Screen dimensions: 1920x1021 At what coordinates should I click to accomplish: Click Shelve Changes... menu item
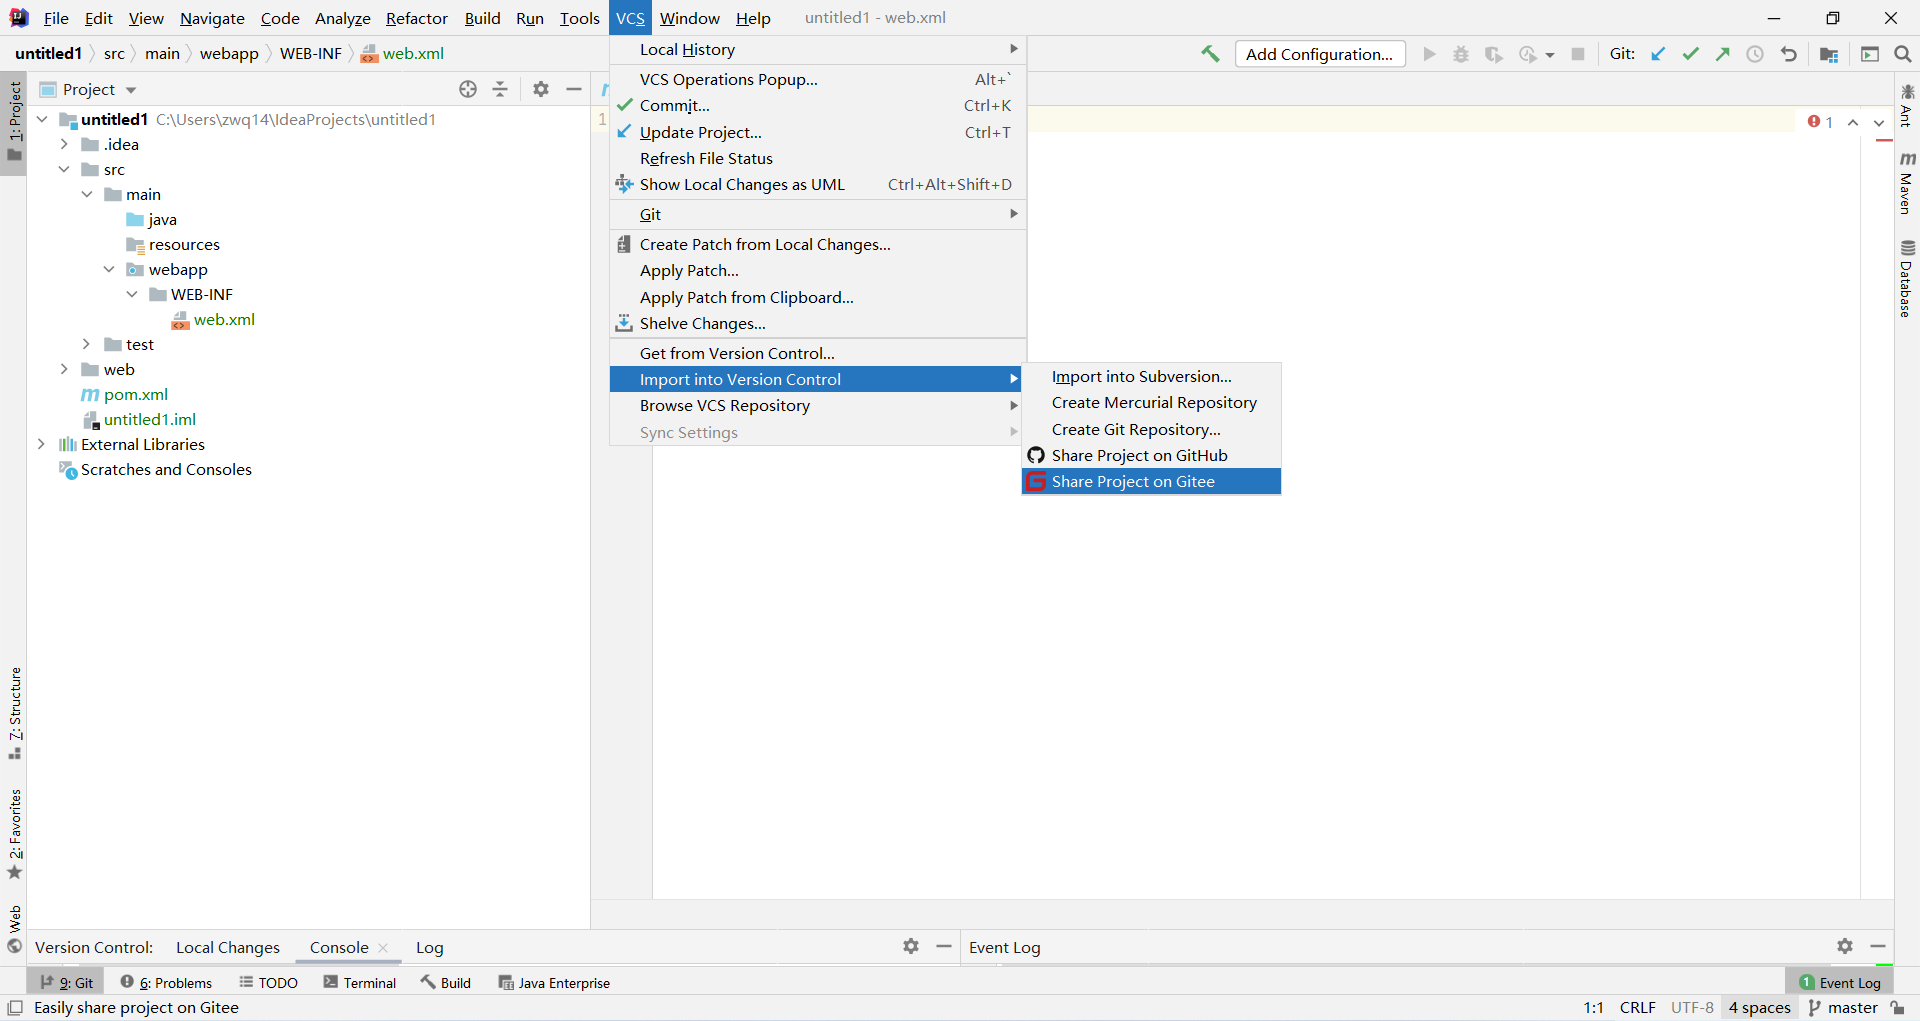click(x=818, y=323)
